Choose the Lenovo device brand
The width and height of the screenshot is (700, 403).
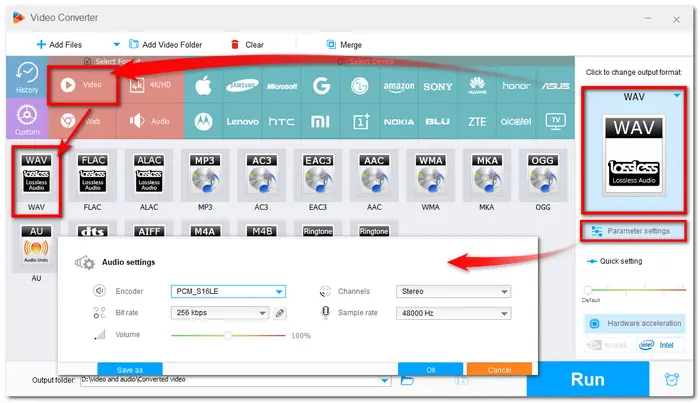(242, 121)
